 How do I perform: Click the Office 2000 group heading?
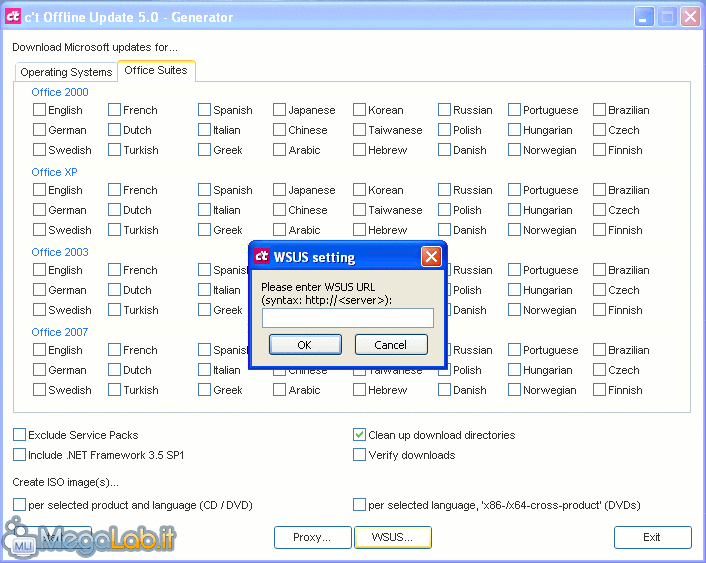point(60,92)
